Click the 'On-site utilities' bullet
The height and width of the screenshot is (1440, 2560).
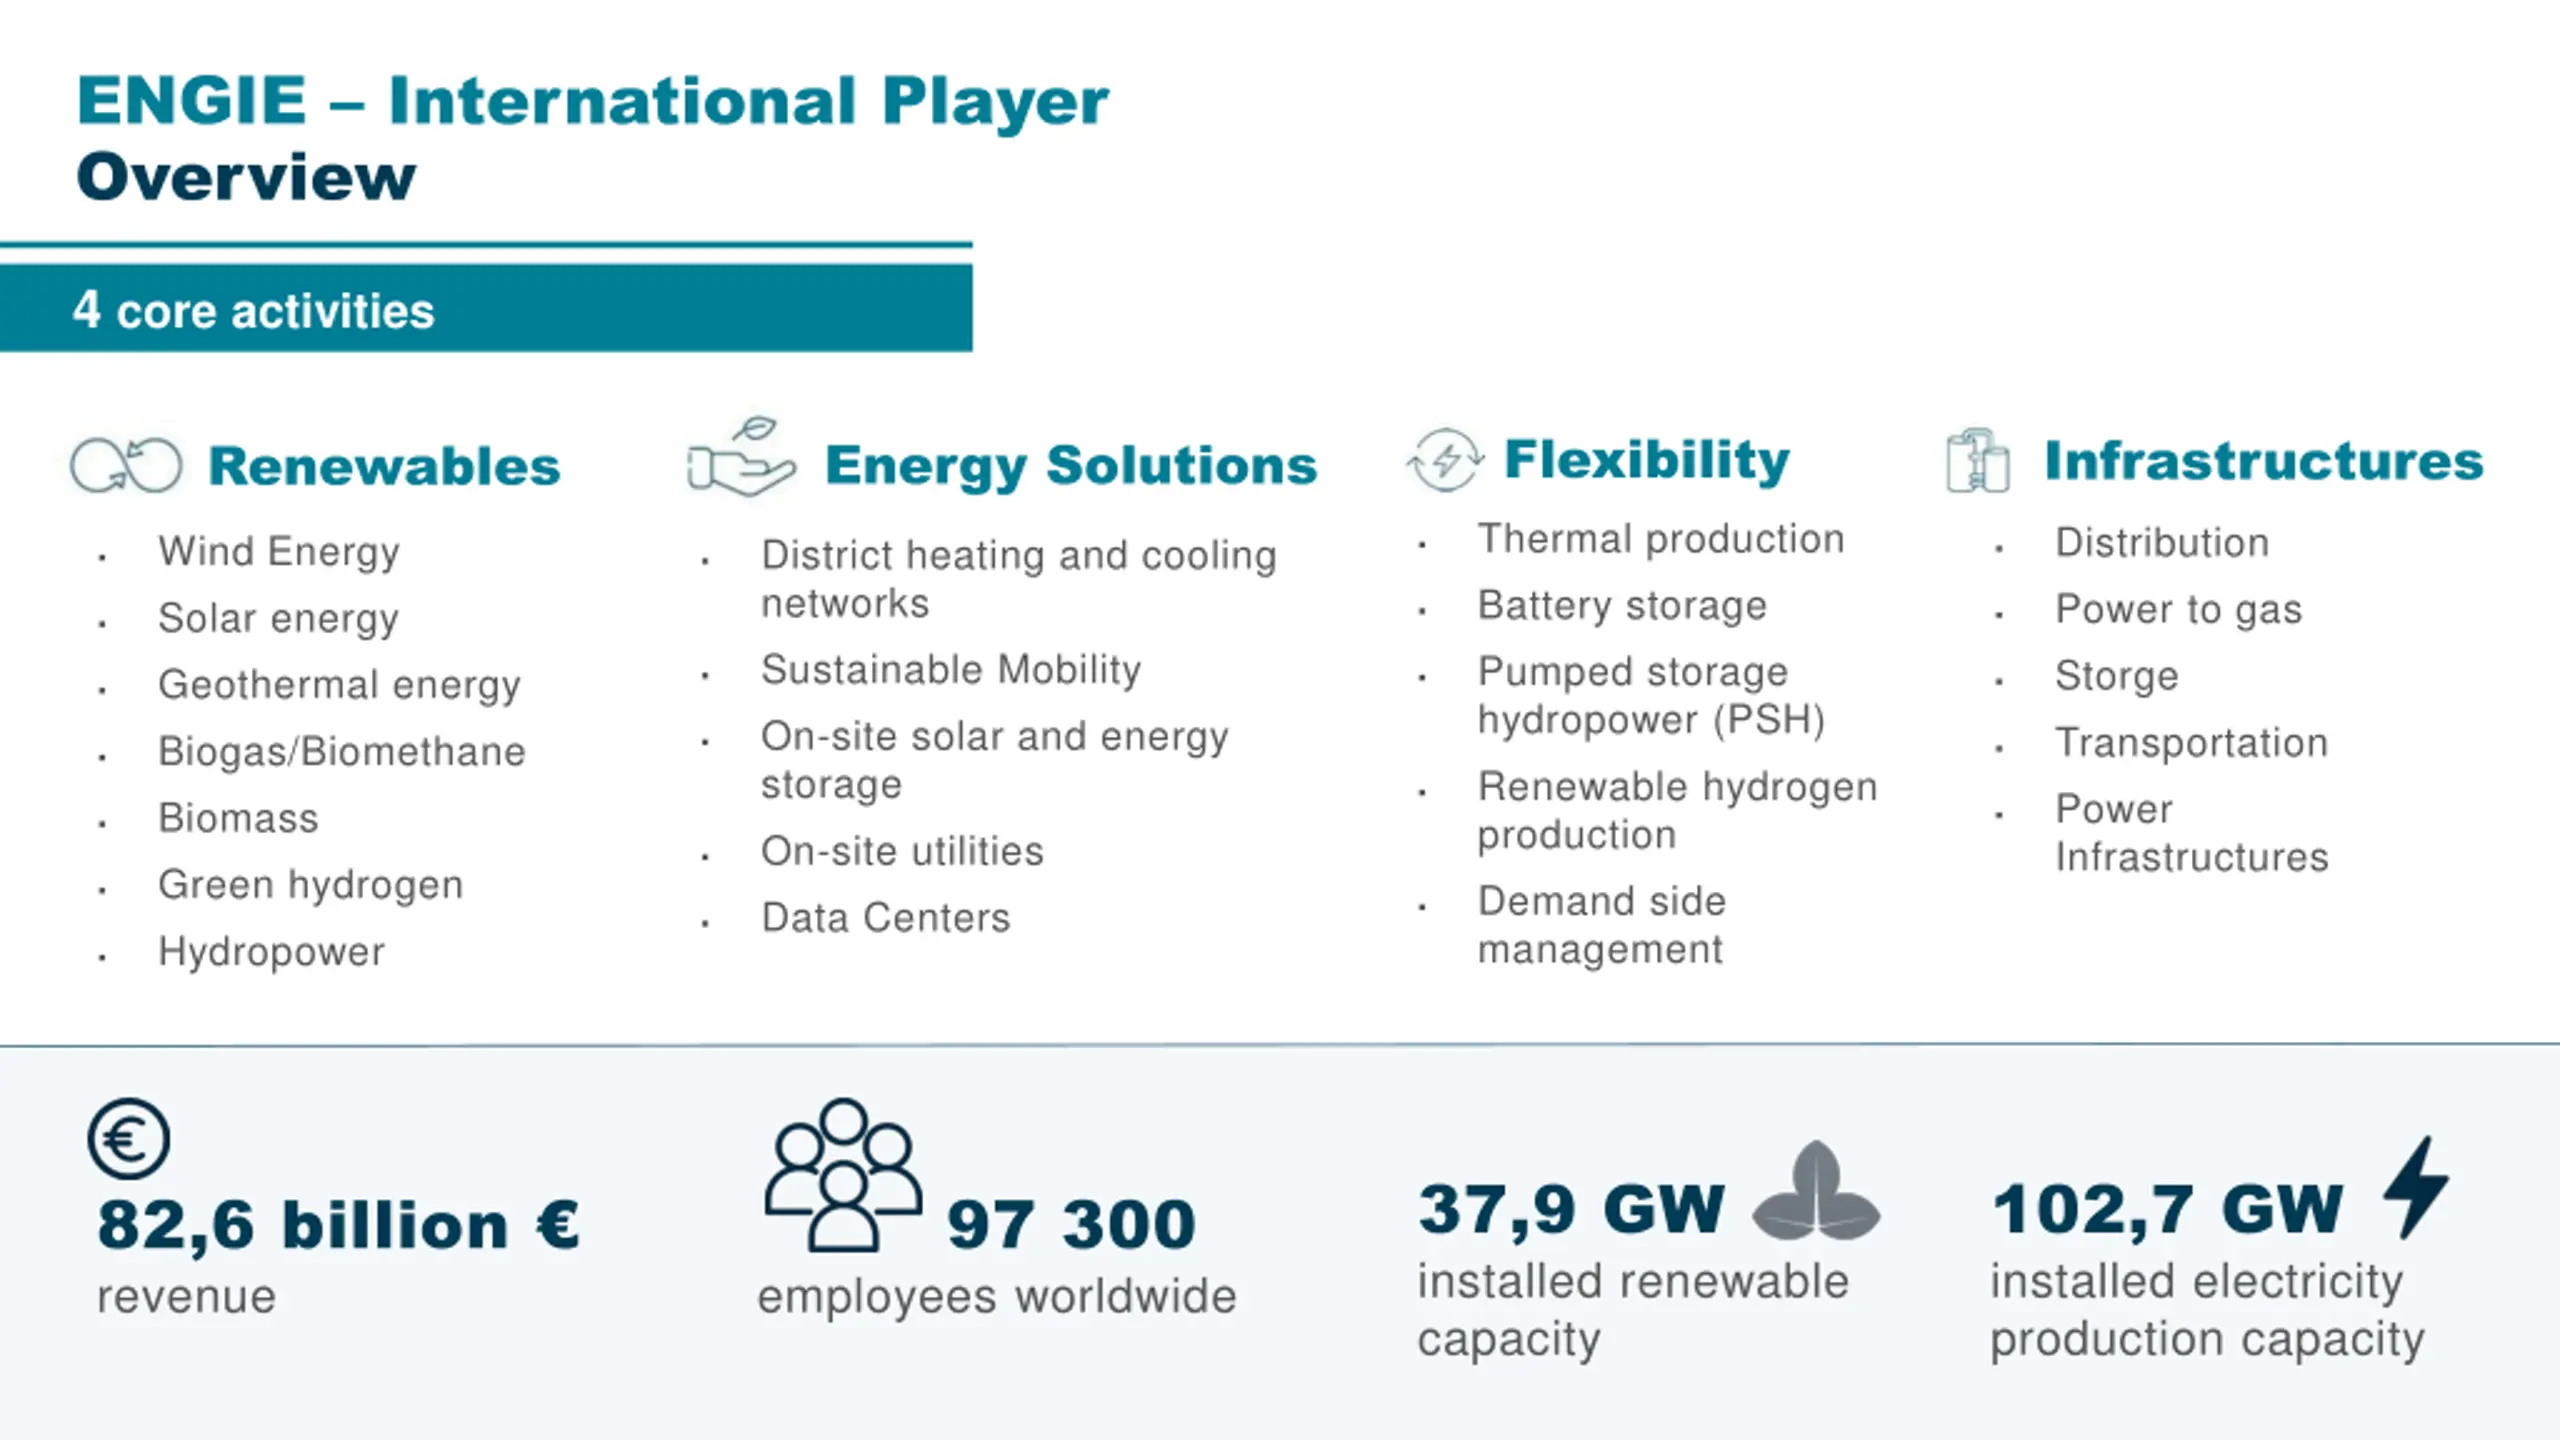902,851
